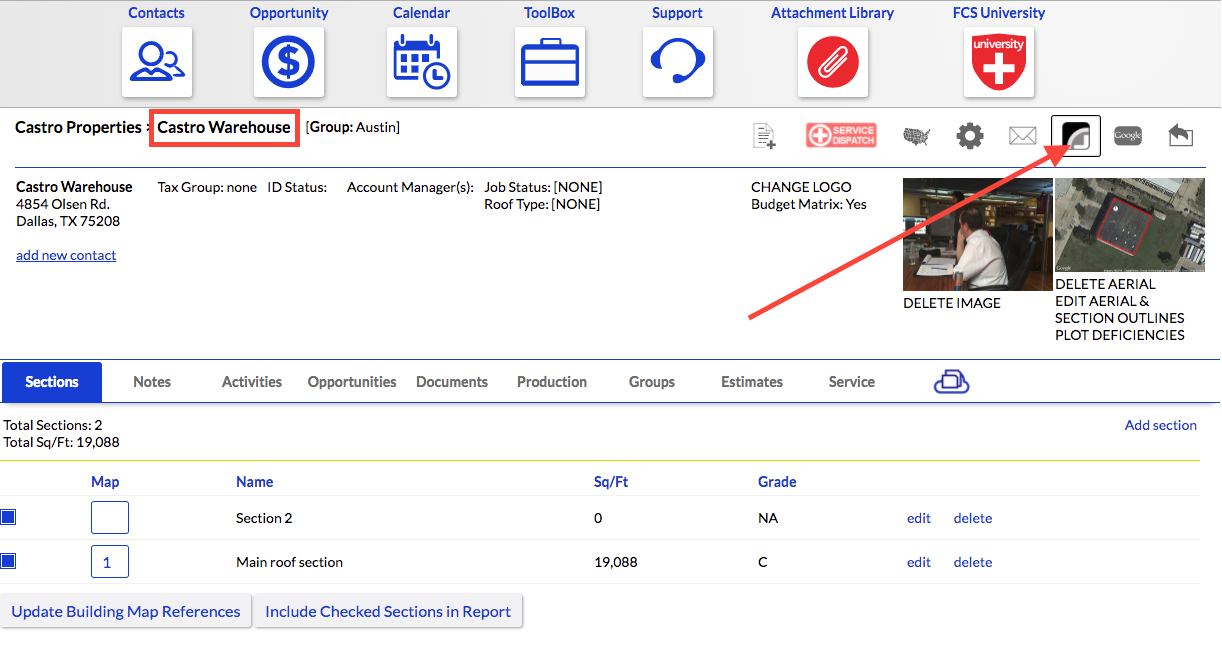Image resolution: width=1222 pixels, height=671 pixels.
Task: Open the Calendar icon
Action: [x=422, y=62]
